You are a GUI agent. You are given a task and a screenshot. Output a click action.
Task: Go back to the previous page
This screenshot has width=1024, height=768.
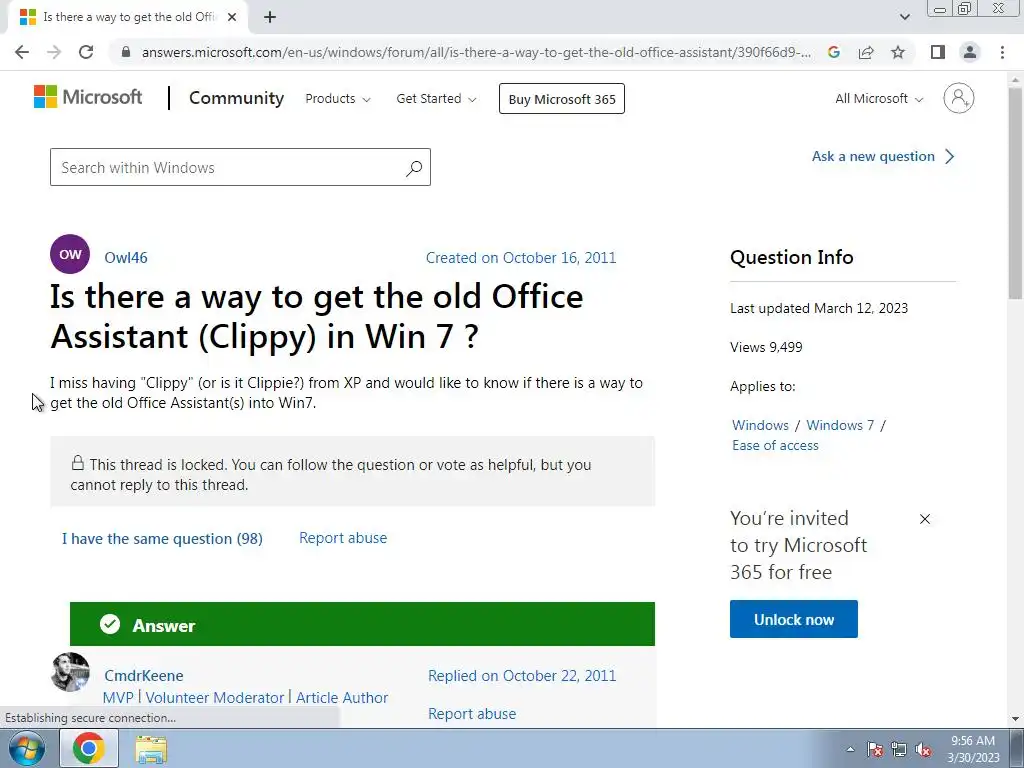point(22,52)
